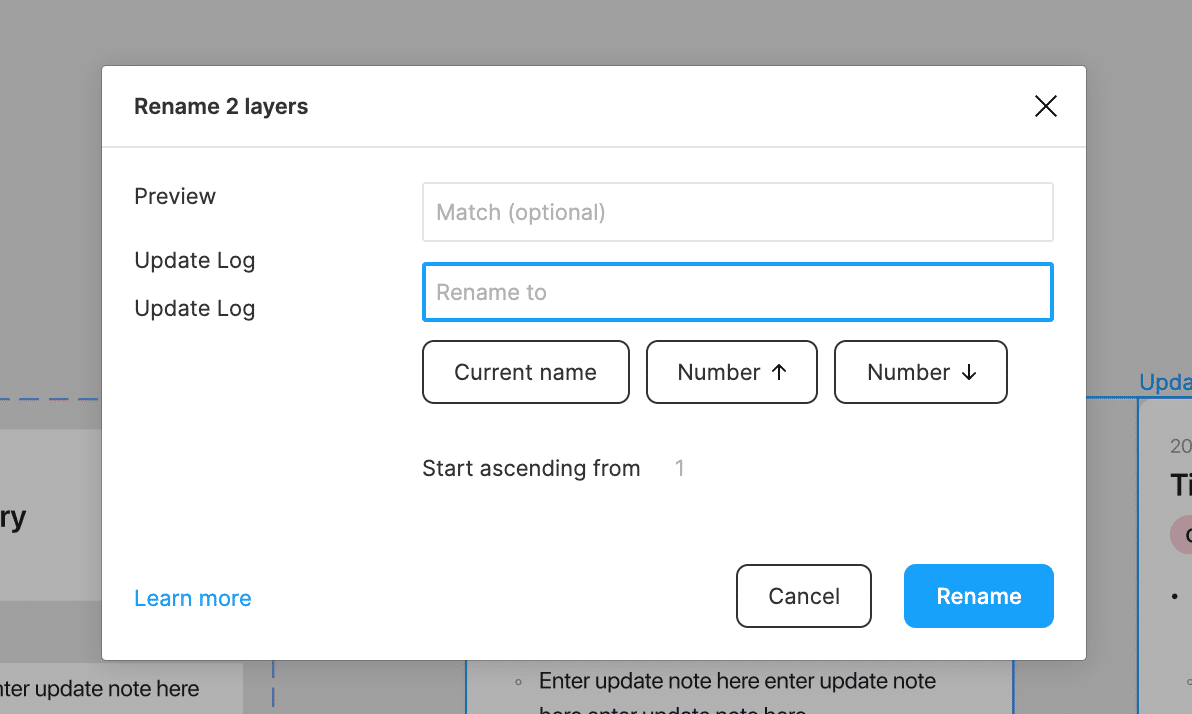The image size is (1192, 714).
Task: Open the Learn more link
Action: click(193, 598)
